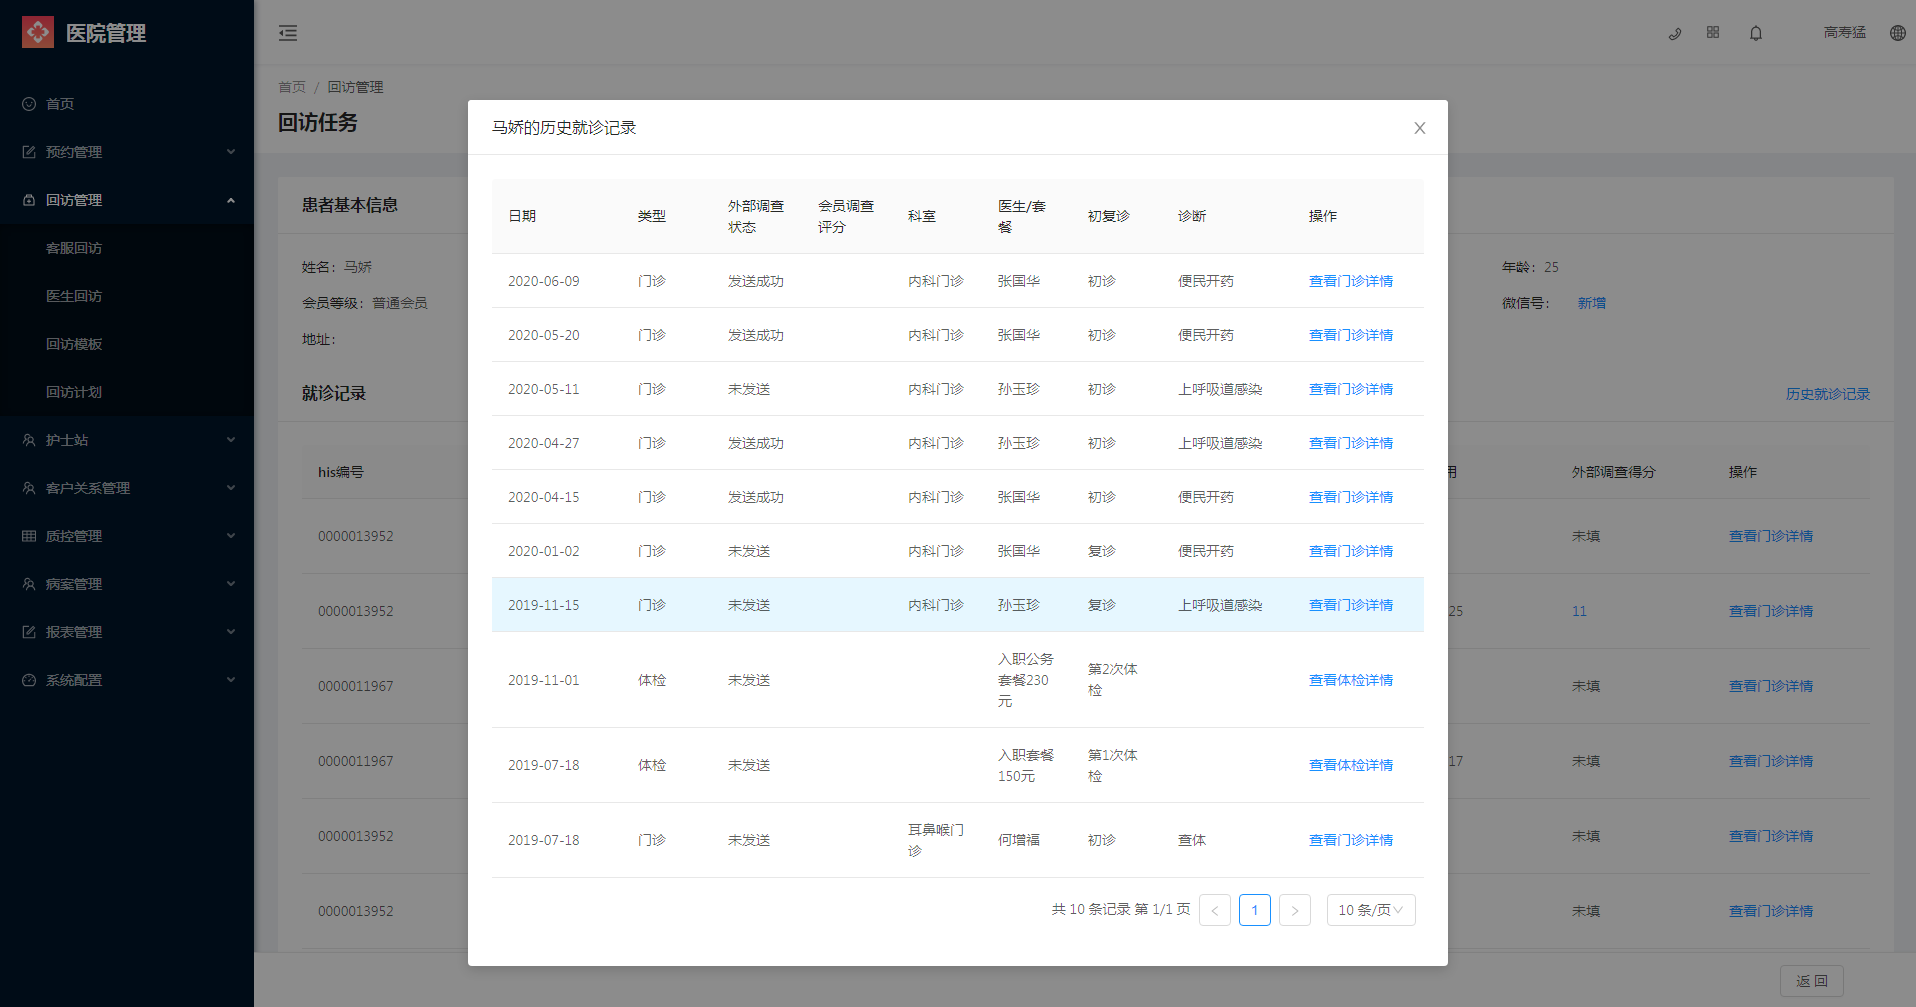Open 回访模板 submenu item
1916x1007 pixels.
tap(74, 344)
